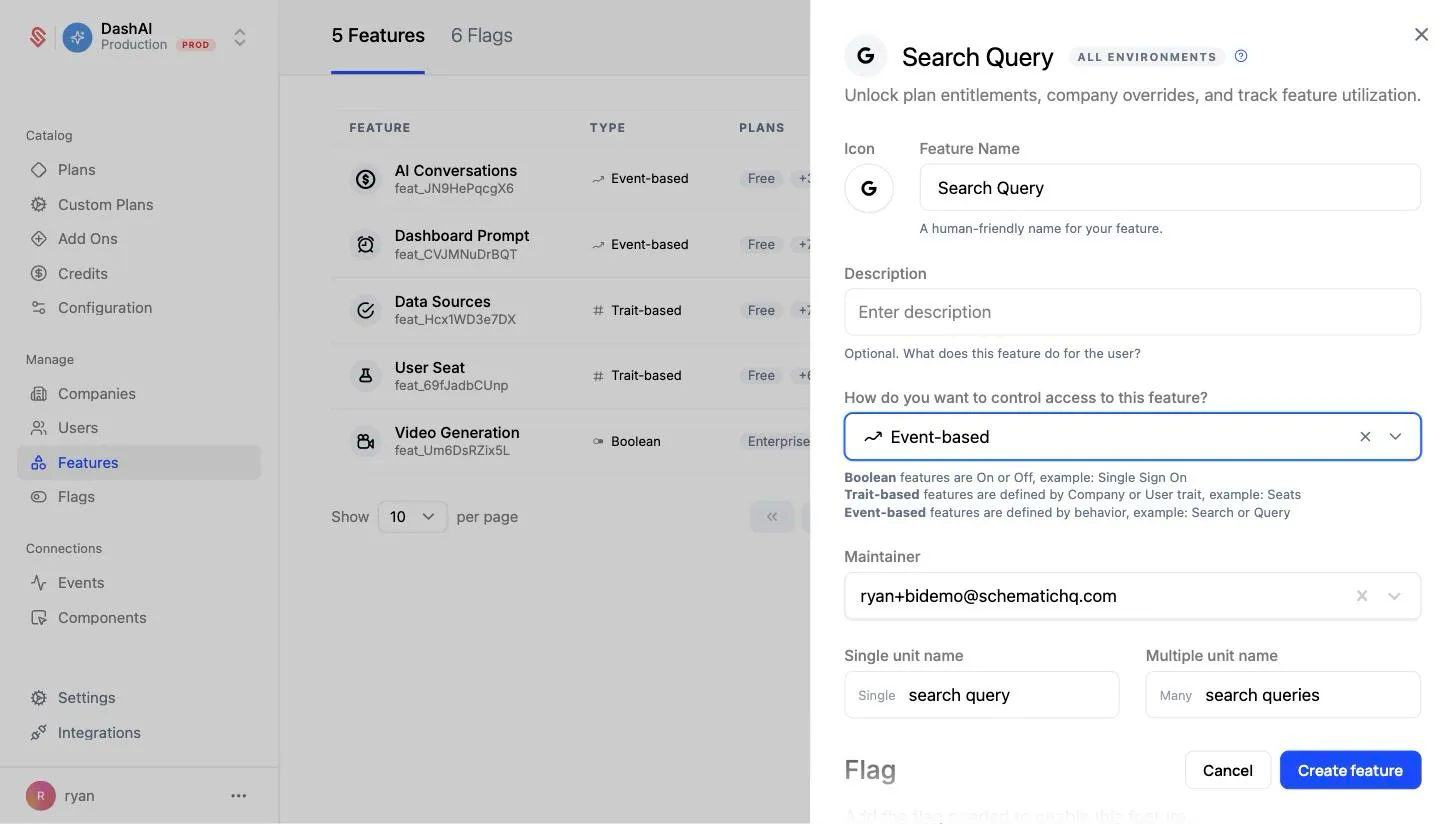This screenshot has height=824, width=1456.
Task: Click the Free plan badge for AI Conversations
Action: click(761, 179)
